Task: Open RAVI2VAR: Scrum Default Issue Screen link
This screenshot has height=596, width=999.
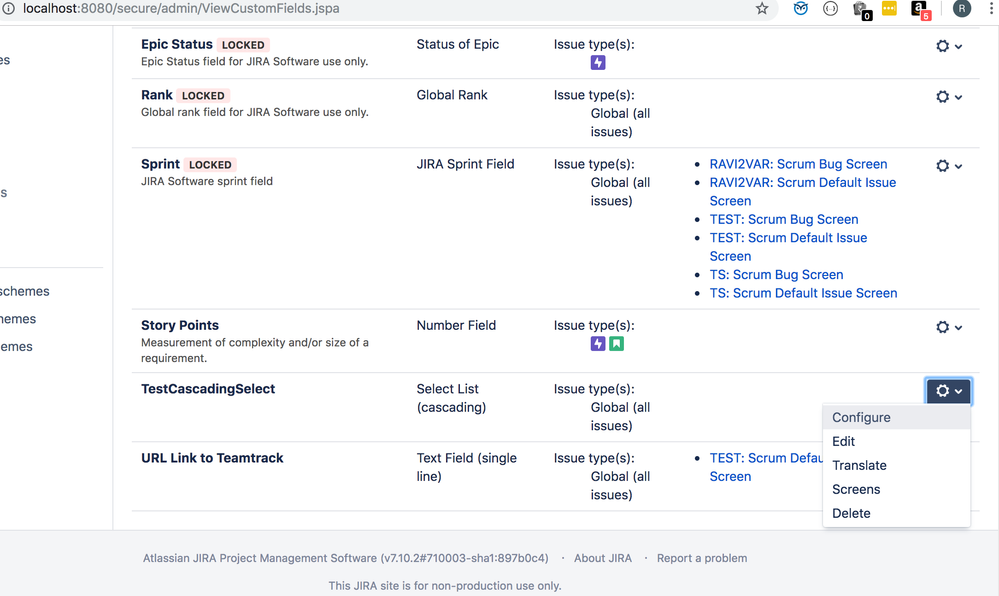Action: click(x=803, y=191)
